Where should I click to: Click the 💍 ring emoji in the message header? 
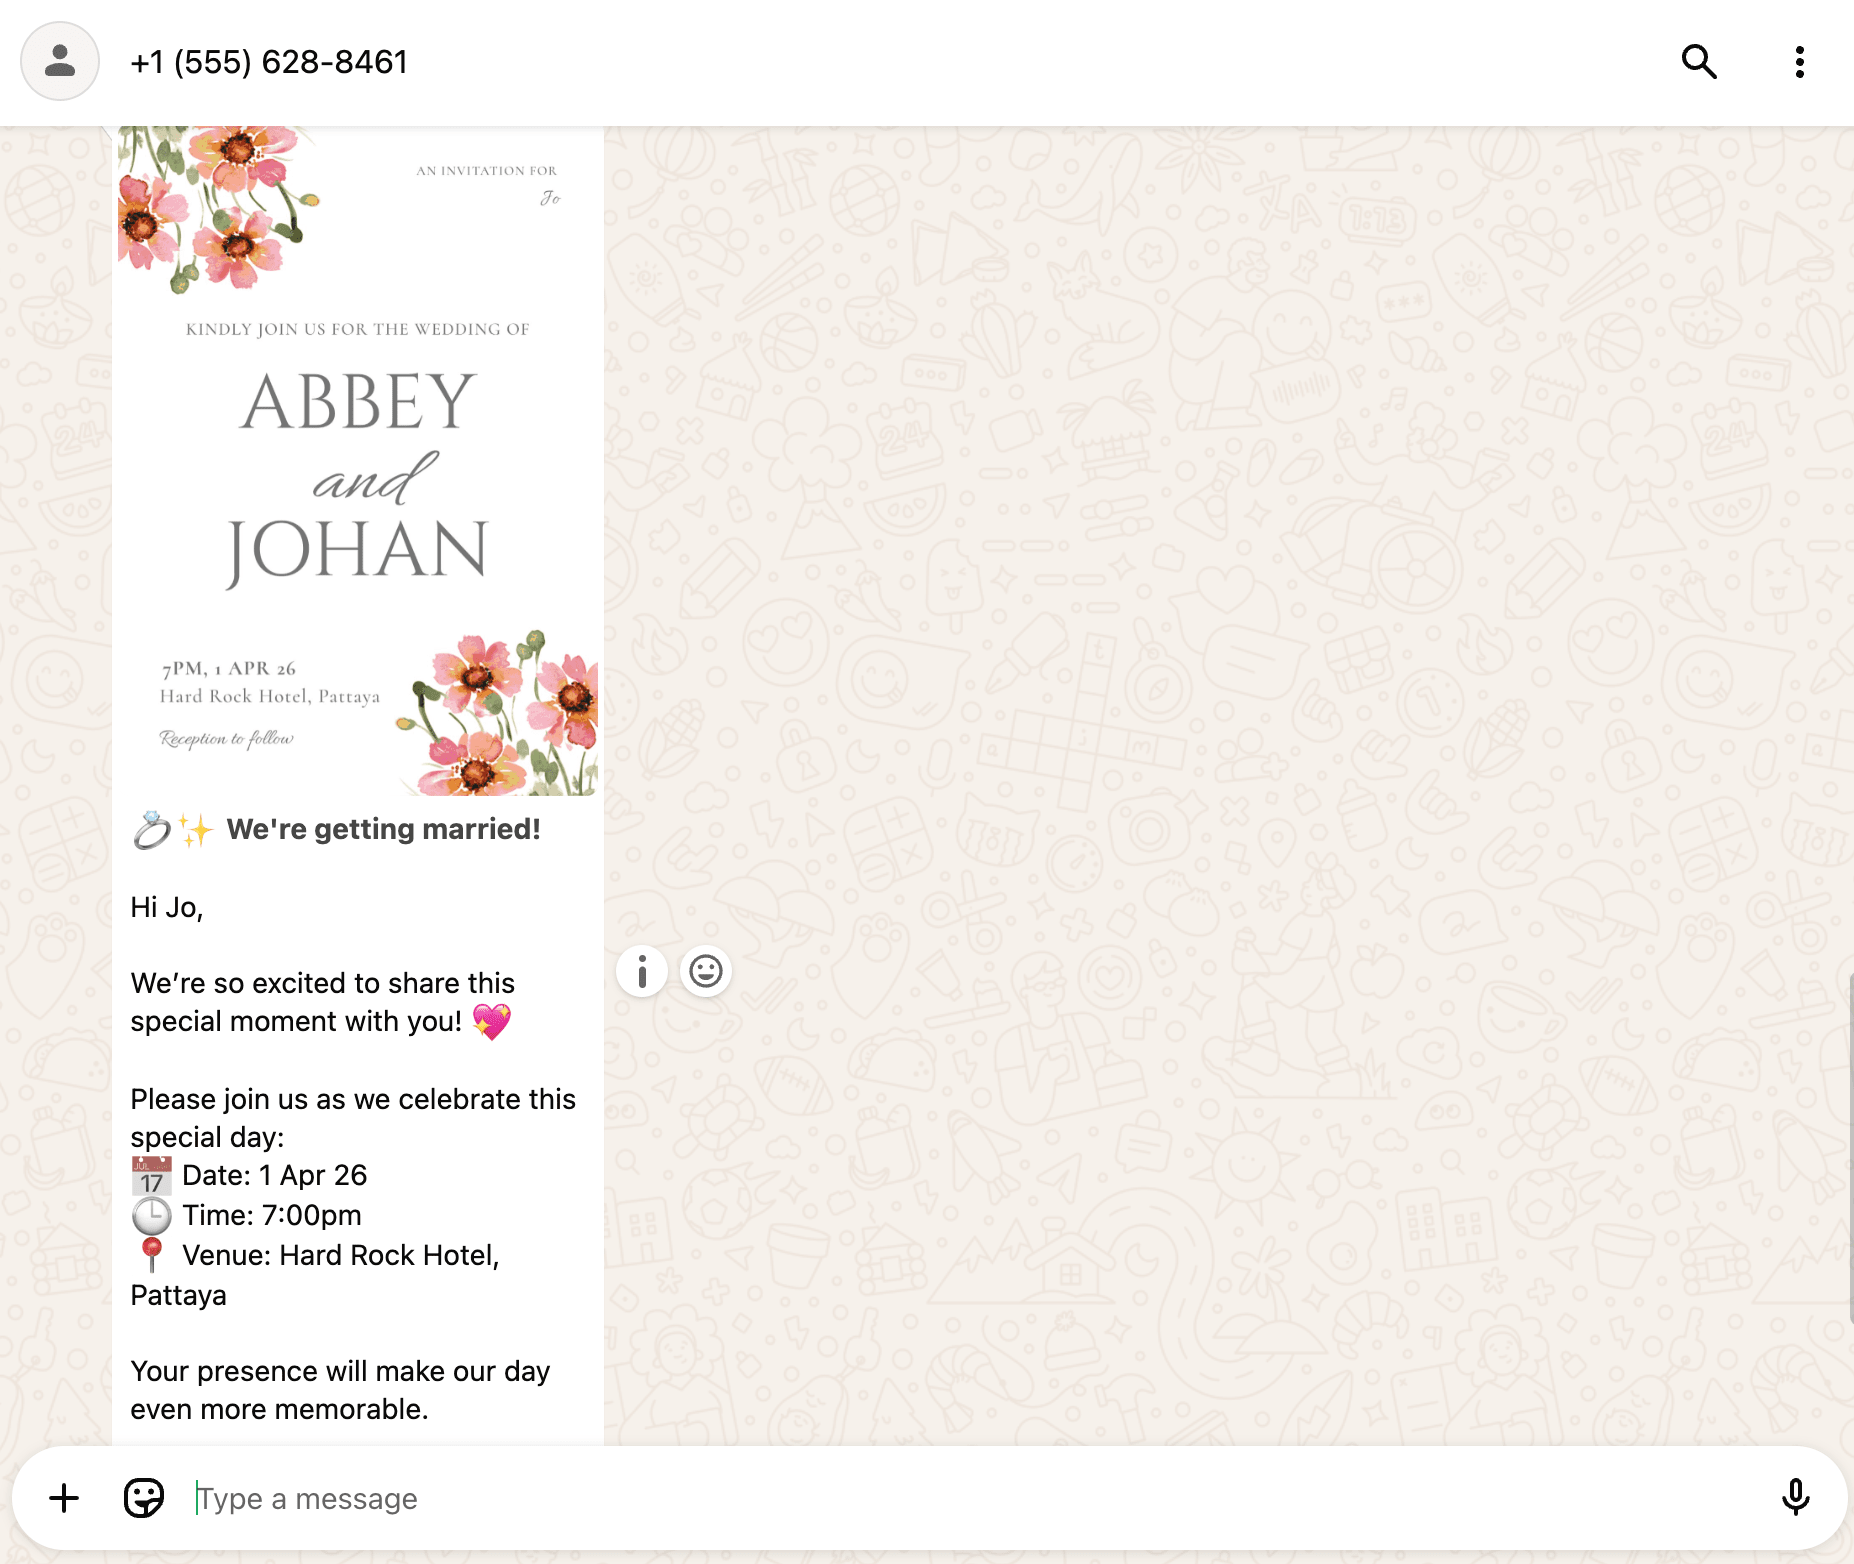point(148,828)
